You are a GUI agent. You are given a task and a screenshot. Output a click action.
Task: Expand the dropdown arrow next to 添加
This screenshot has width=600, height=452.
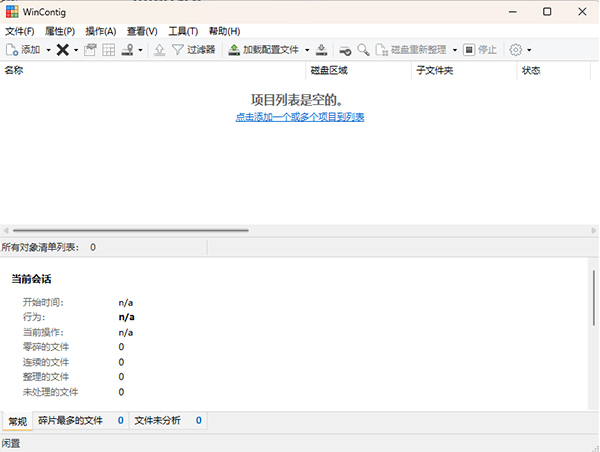(48, 49)
